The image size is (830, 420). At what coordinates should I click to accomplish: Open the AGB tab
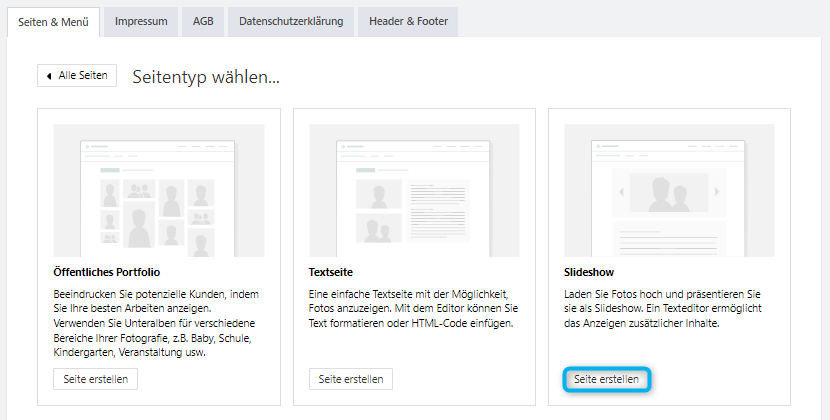tap(203, 22)
